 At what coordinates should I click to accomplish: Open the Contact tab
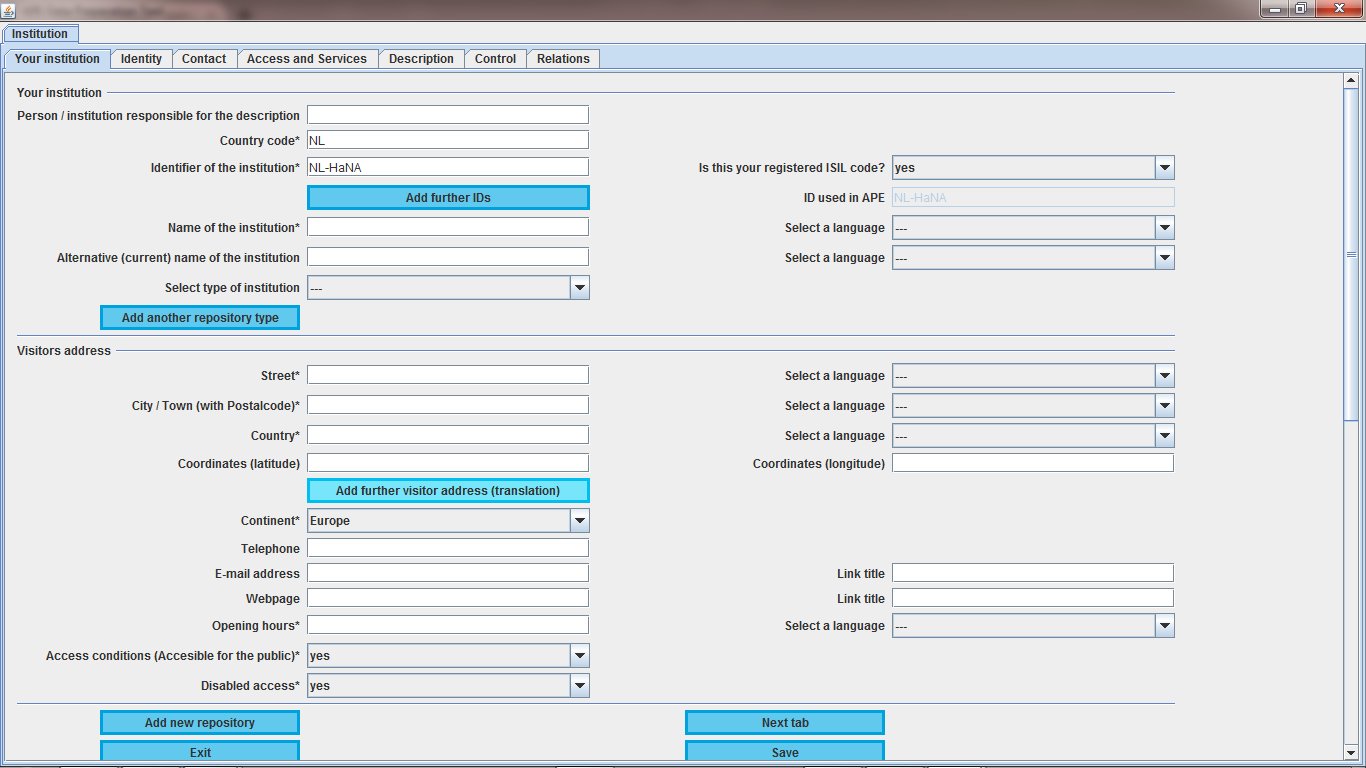click(204, 59)
